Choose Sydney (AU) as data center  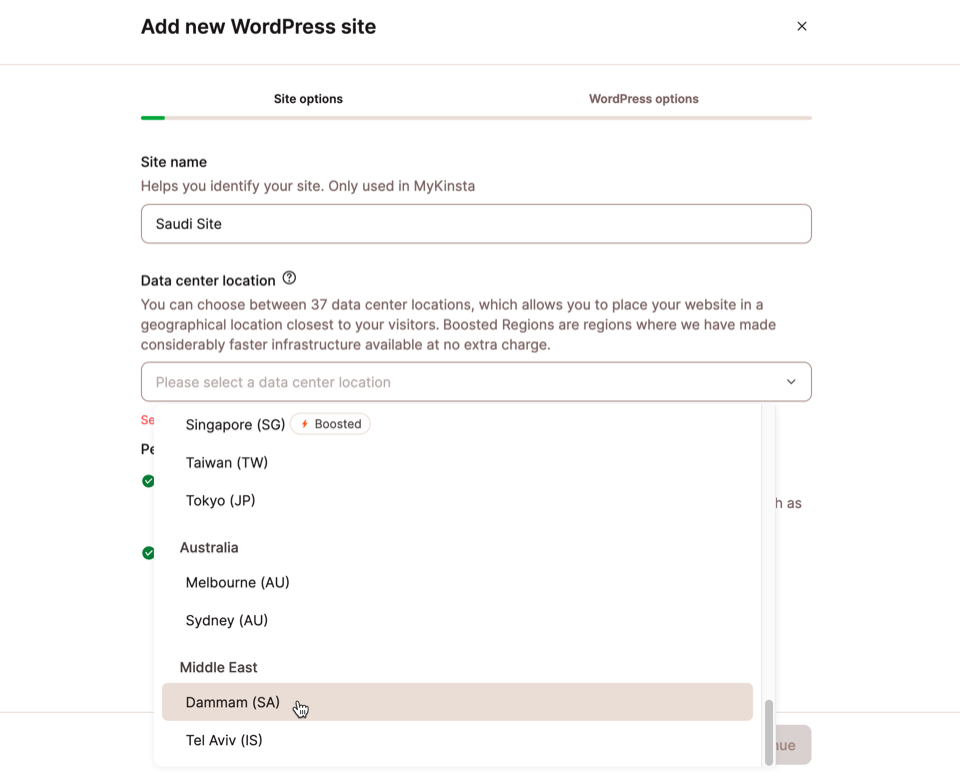(226, 620)
